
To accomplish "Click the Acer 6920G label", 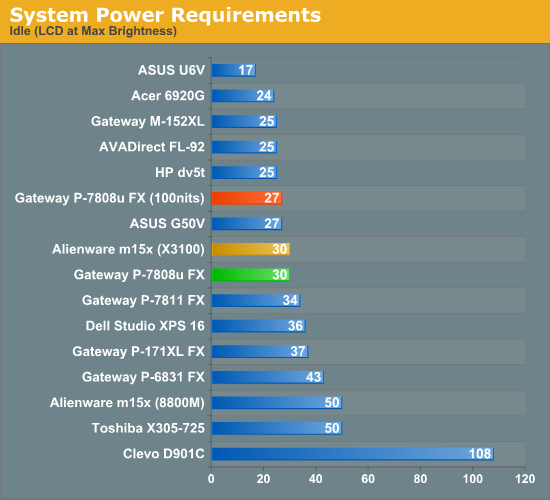I will tap(168, 96).
